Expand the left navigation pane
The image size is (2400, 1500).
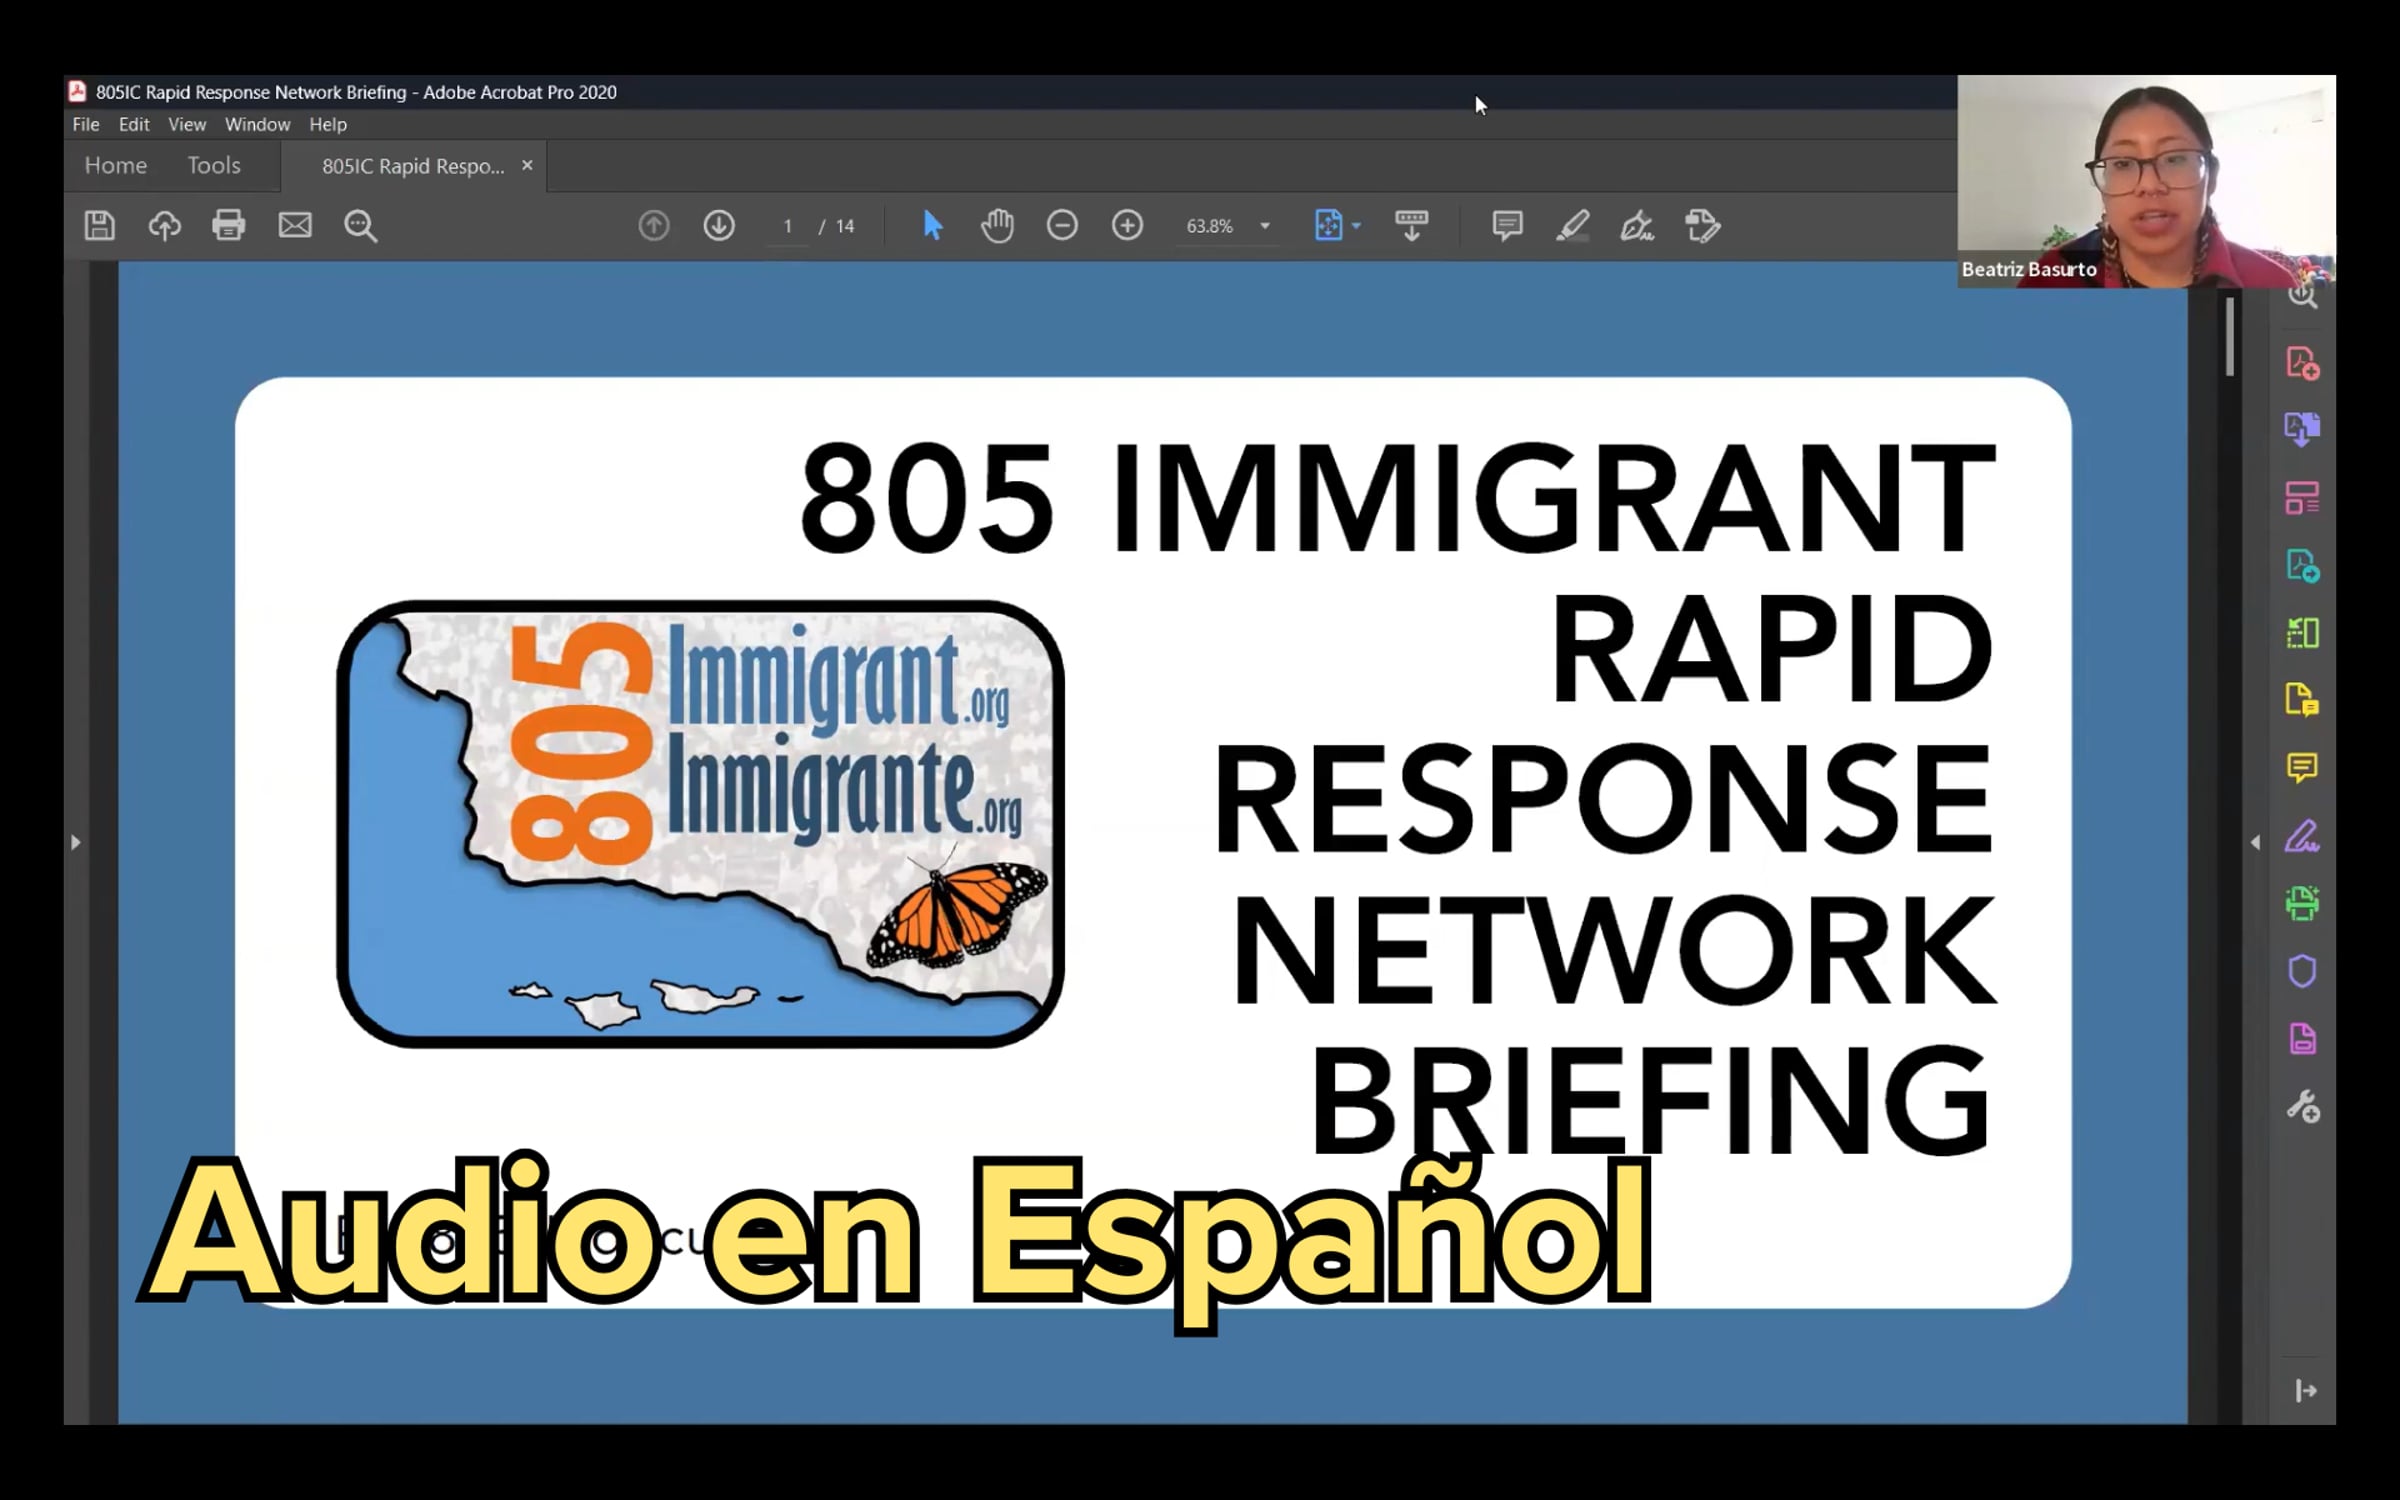(x=76, y=842)
